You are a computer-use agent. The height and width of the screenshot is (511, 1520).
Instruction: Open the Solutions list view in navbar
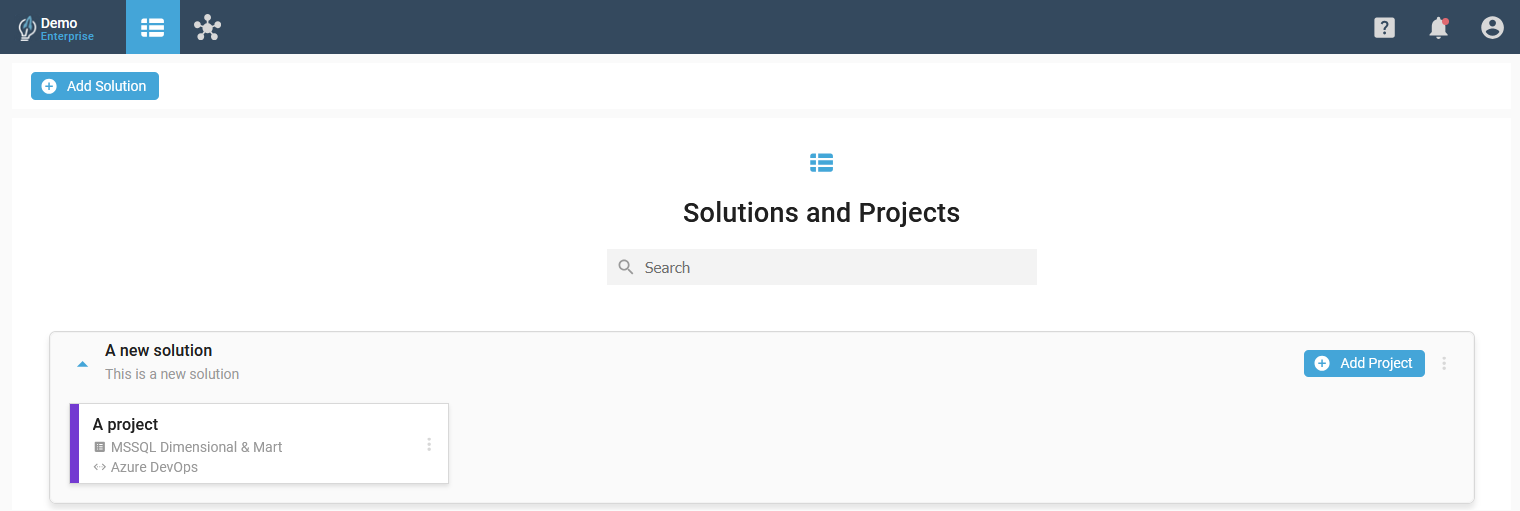[153, 27]
